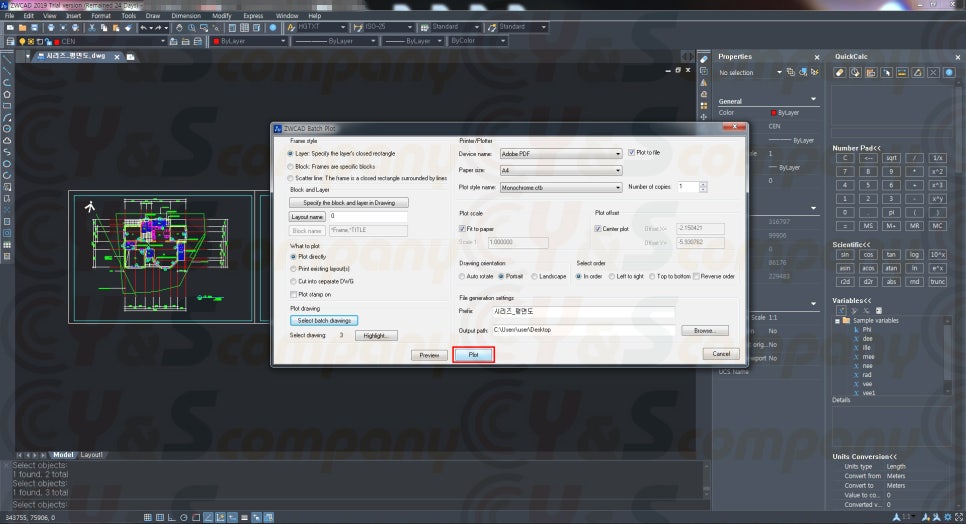Open ByLayer color control with red swatch

click(248, 41)
